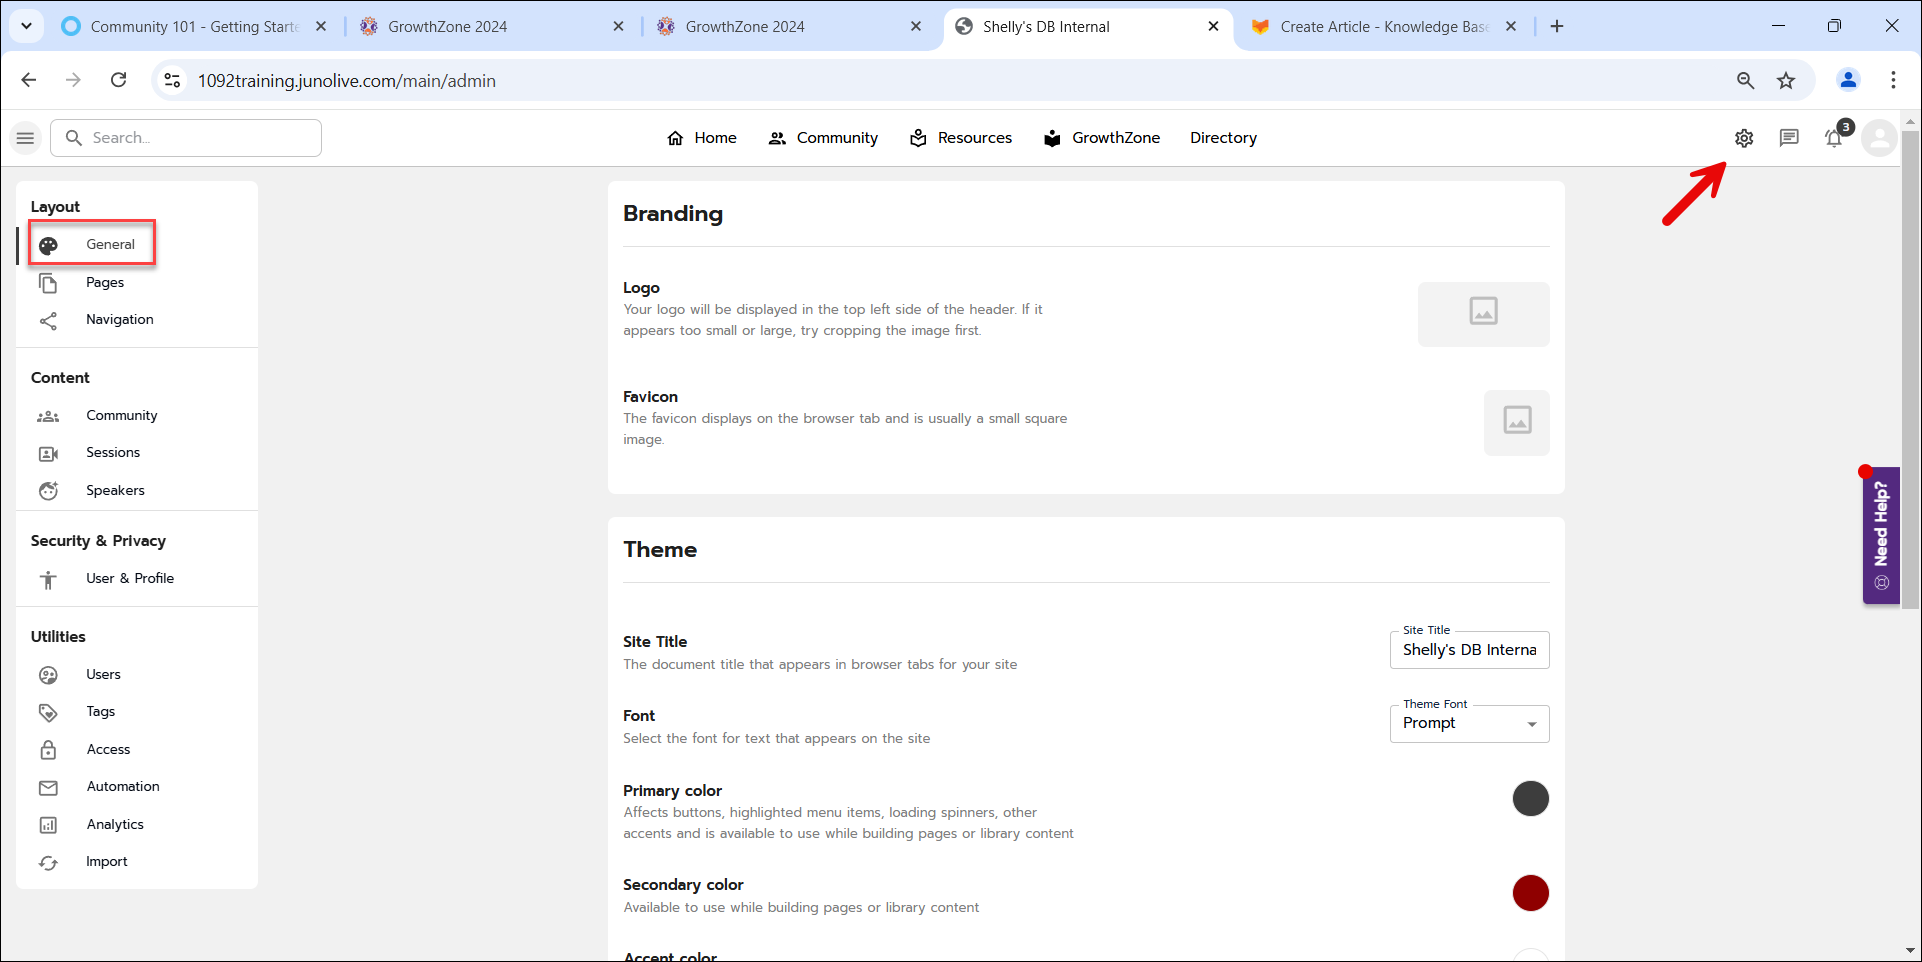
Task: Open the messages chat icon
Action: [x=1789, y=138]
